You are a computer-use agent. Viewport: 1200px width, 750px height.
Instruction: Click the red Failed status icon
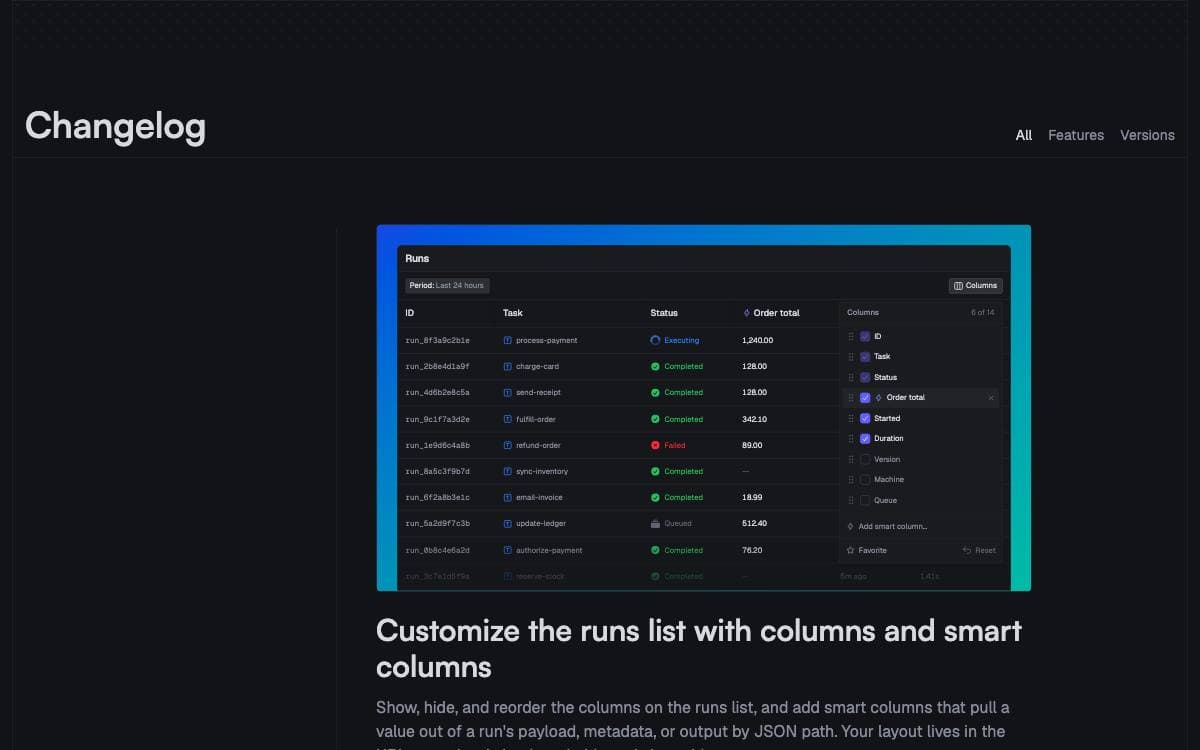coord(655,445)
